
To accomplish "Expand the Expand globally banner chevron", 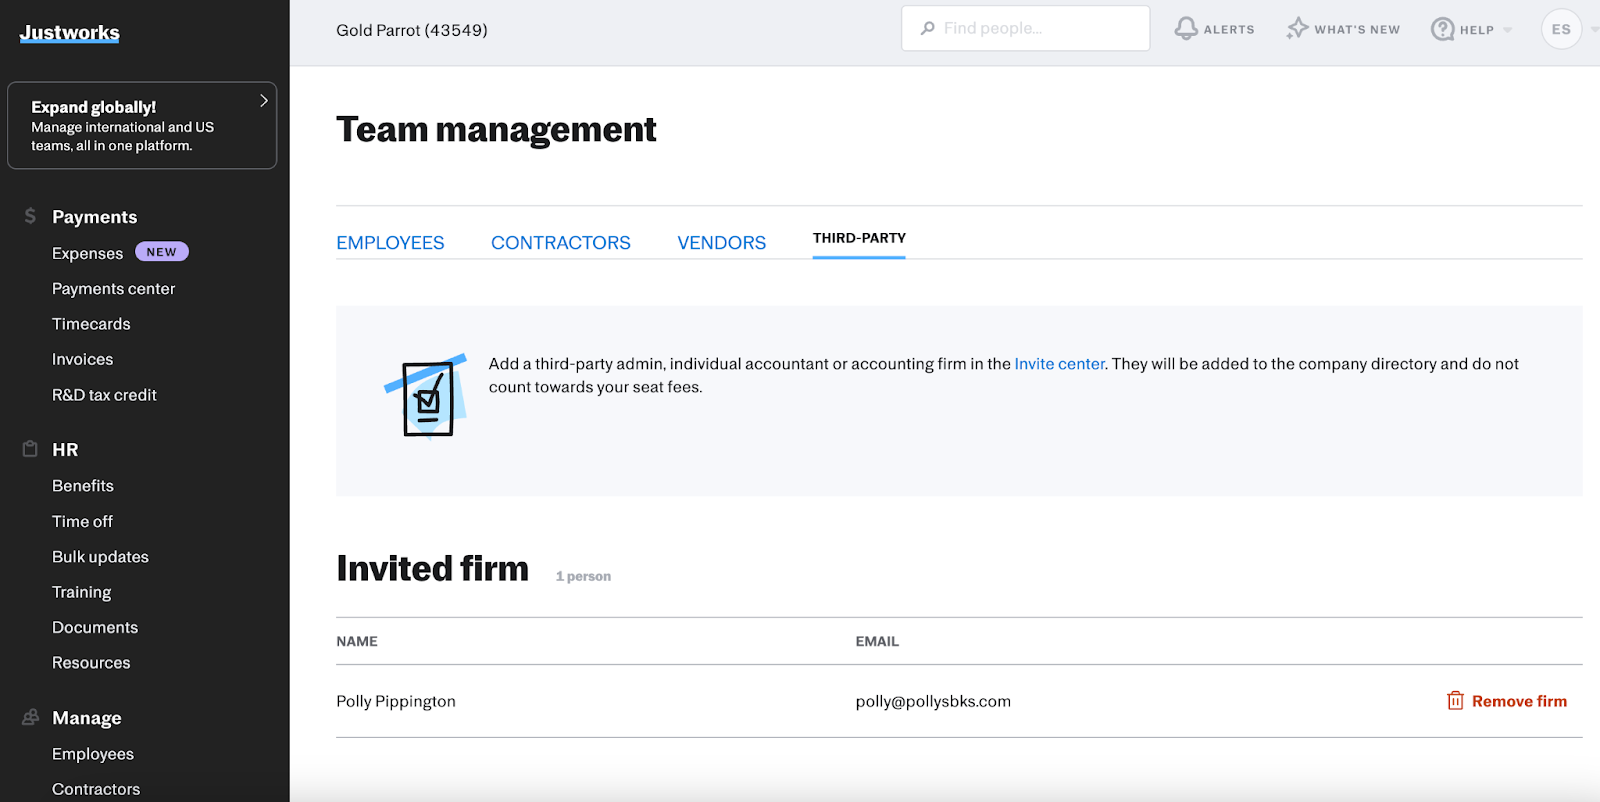I will (x=264, y=101).
